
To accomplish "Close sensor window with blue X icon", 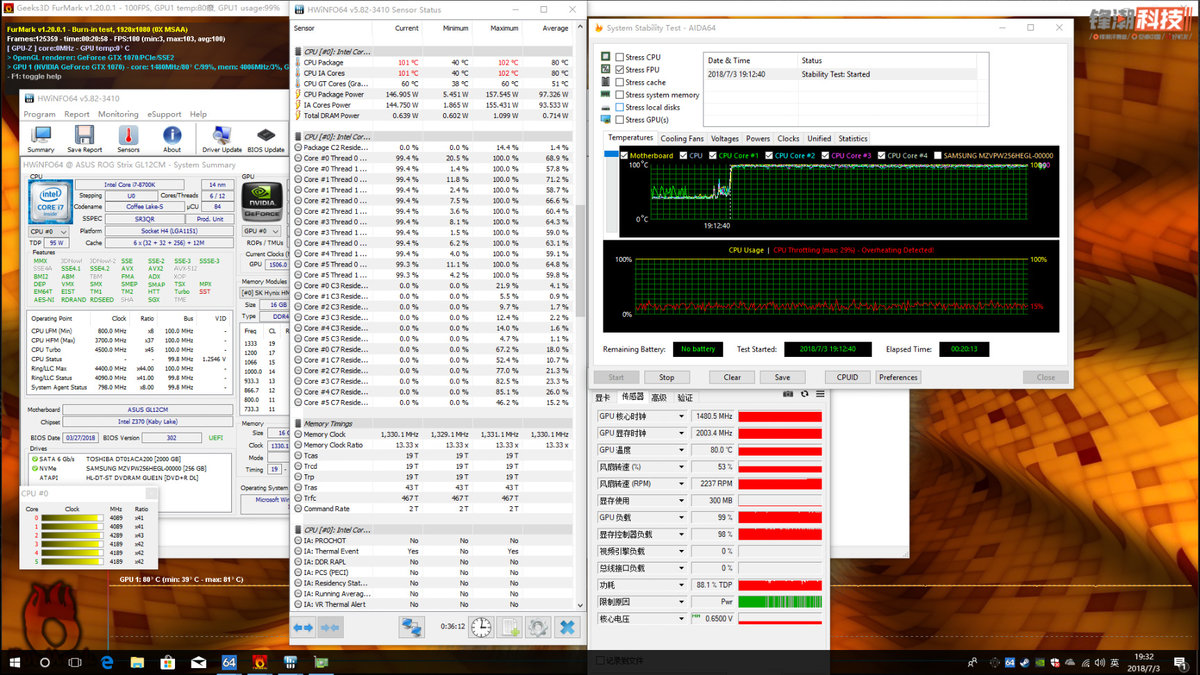I will point(567,627).
